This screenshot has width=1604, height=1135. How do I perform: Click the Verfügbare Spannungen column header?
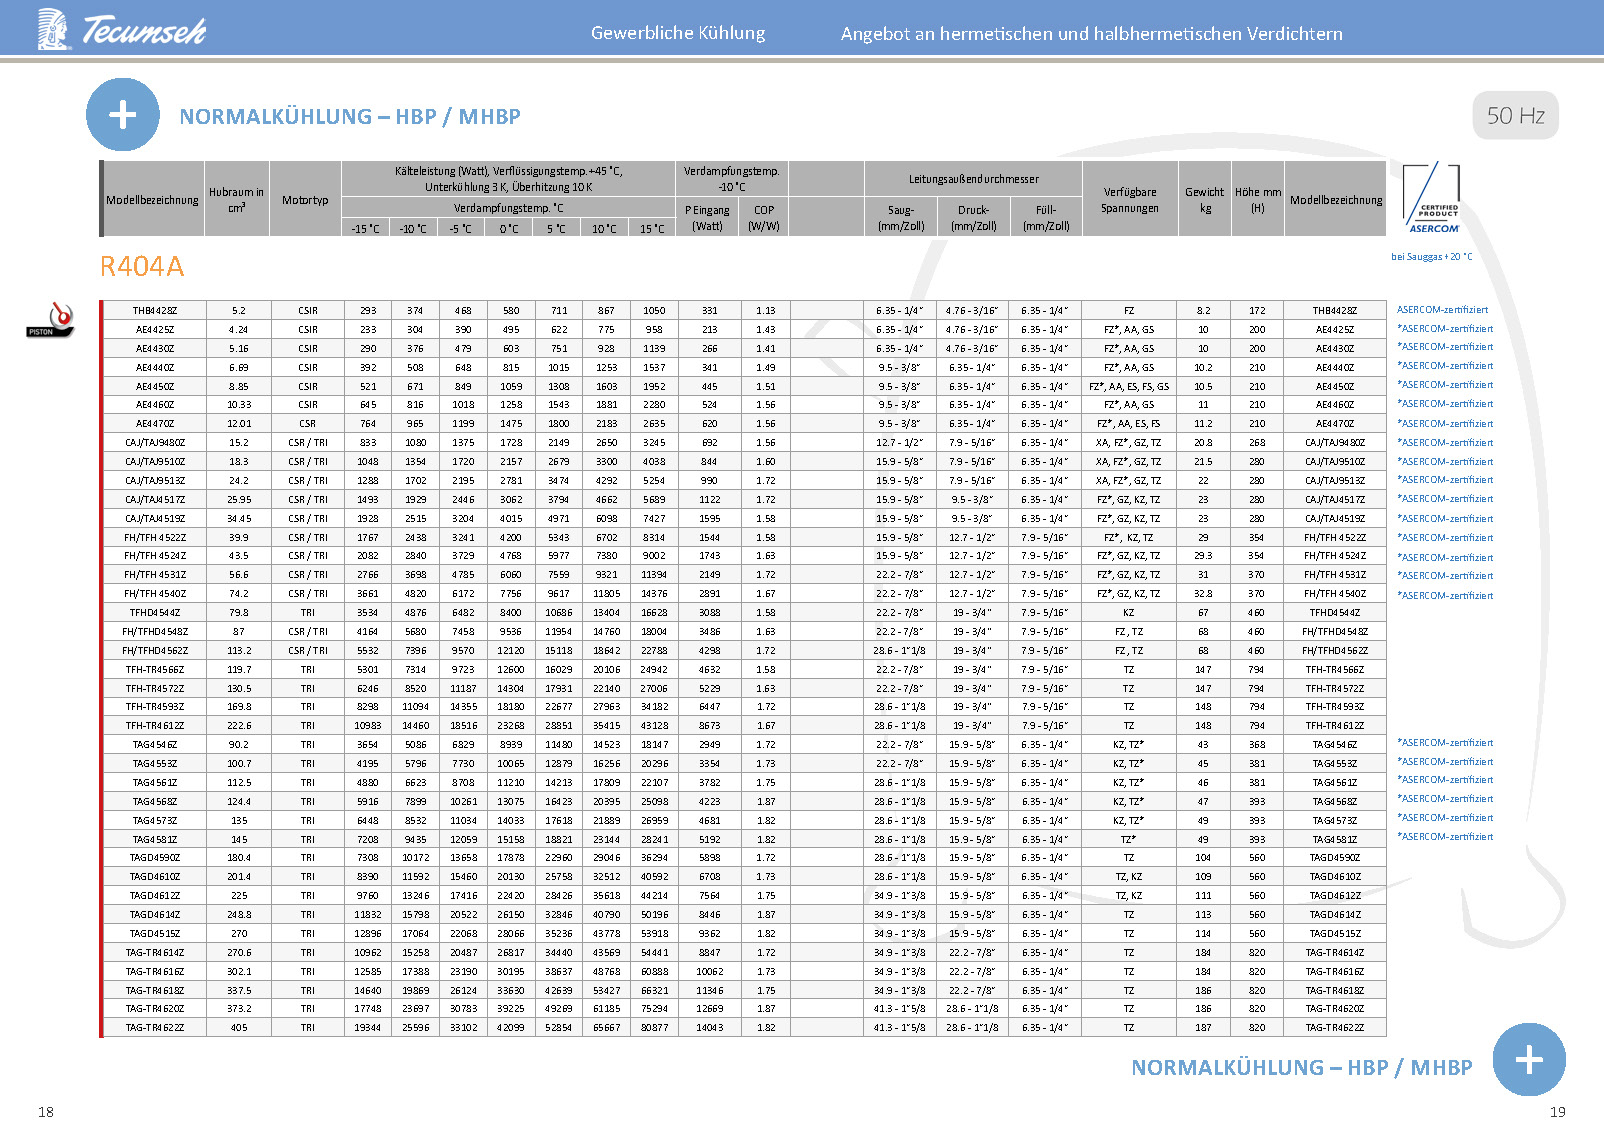[1129, 200]
